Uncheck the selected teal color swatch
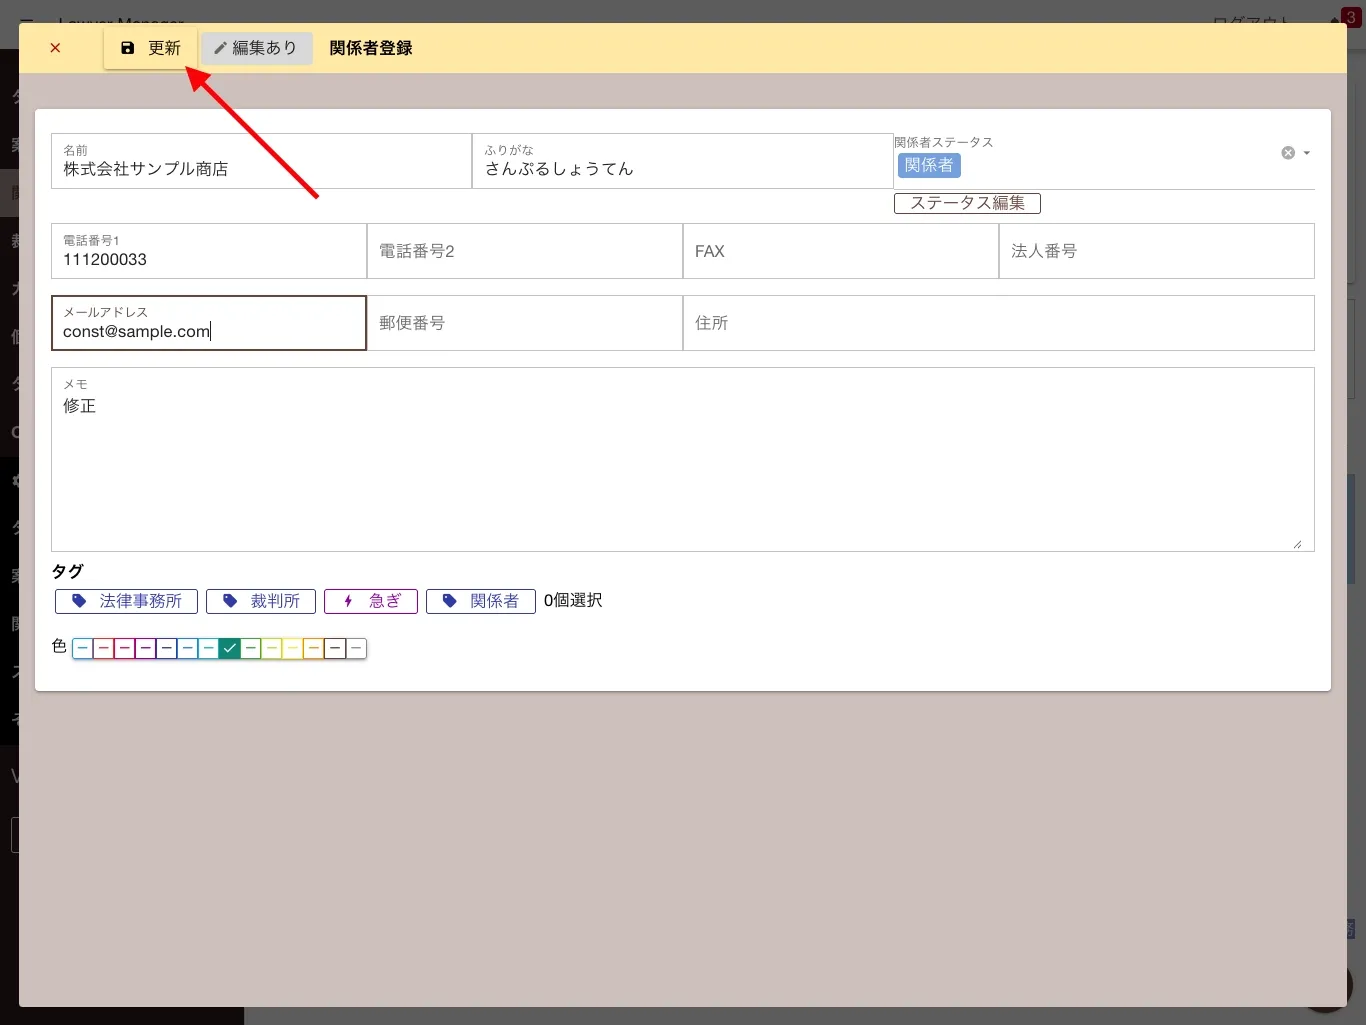Screen dimensions: 1366x1025 pyautogui.click(x=230, y=649)
